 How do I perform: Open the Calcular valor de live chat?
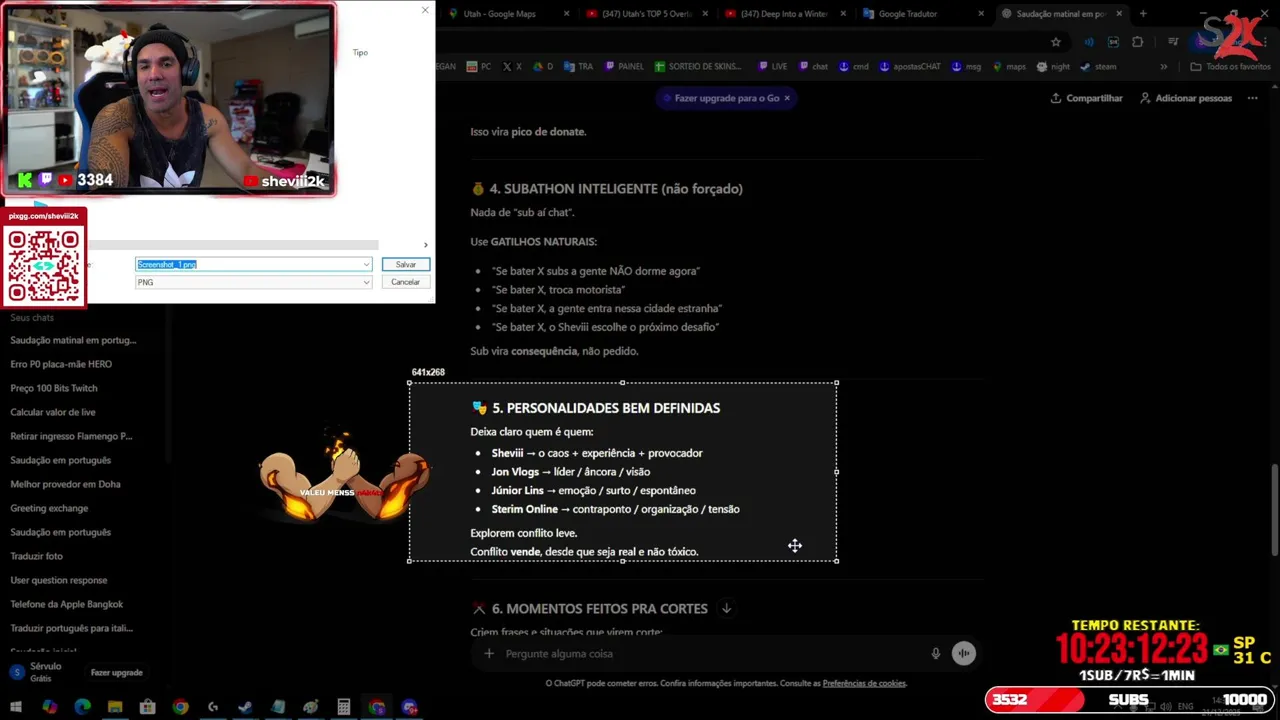pyautogui.click(x=53, y=412)
